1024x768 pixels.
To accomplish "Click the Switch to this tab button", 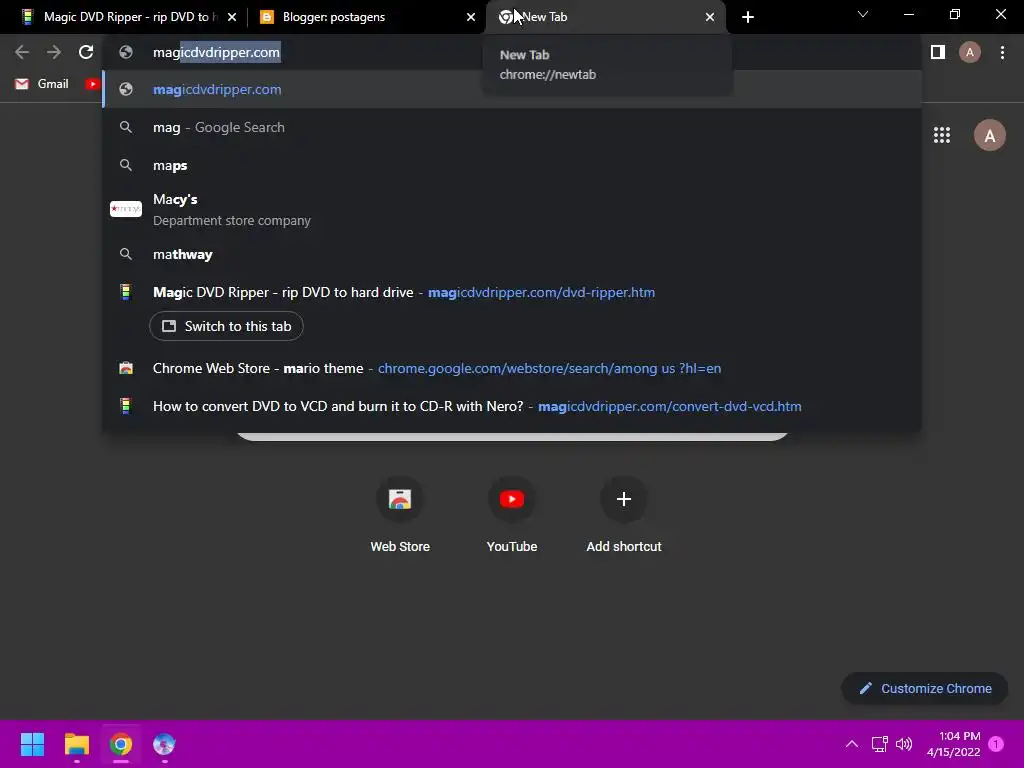I will (226, 326).
